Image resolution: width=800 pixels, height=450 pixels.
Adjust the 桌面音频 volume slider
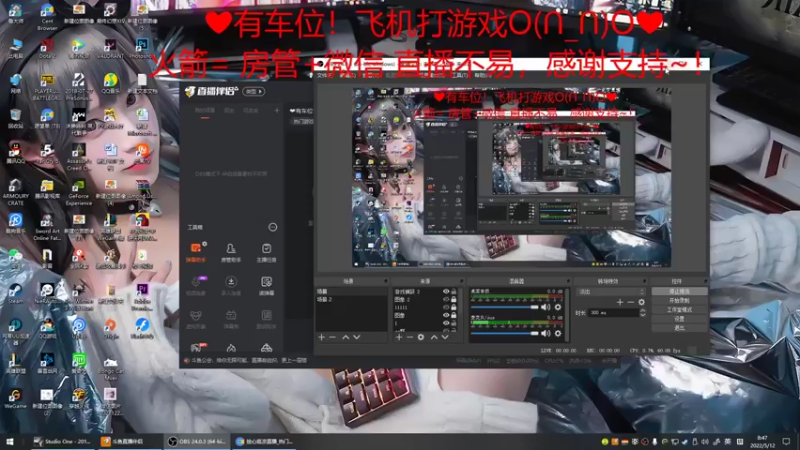[x=505, y=307]
